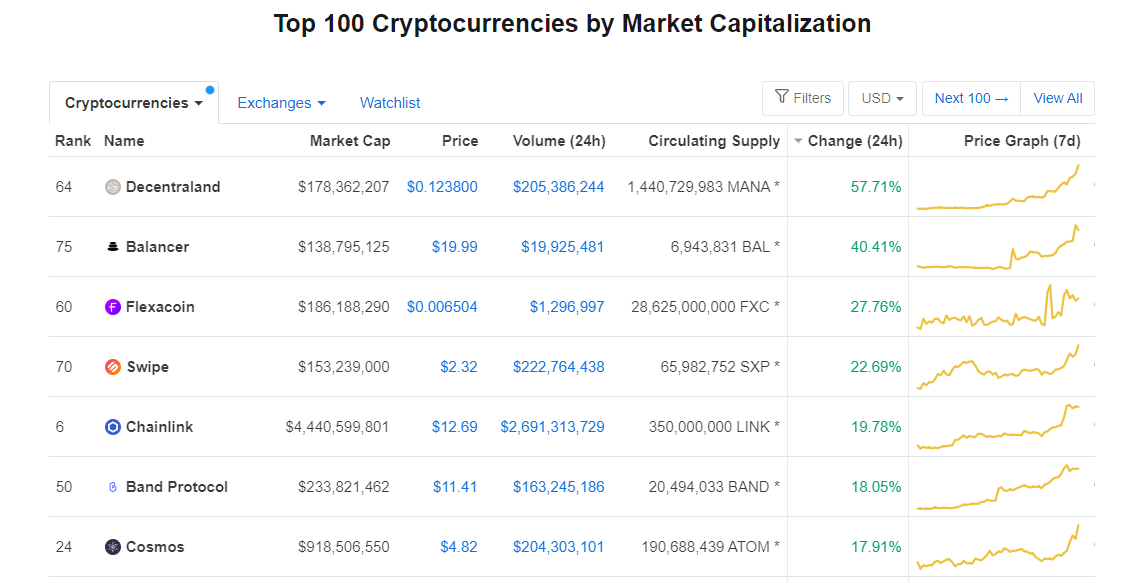Open the Flexacoin 7d price graph
This screenshot has width=1137, height=582.
click(x=998, y=307)
